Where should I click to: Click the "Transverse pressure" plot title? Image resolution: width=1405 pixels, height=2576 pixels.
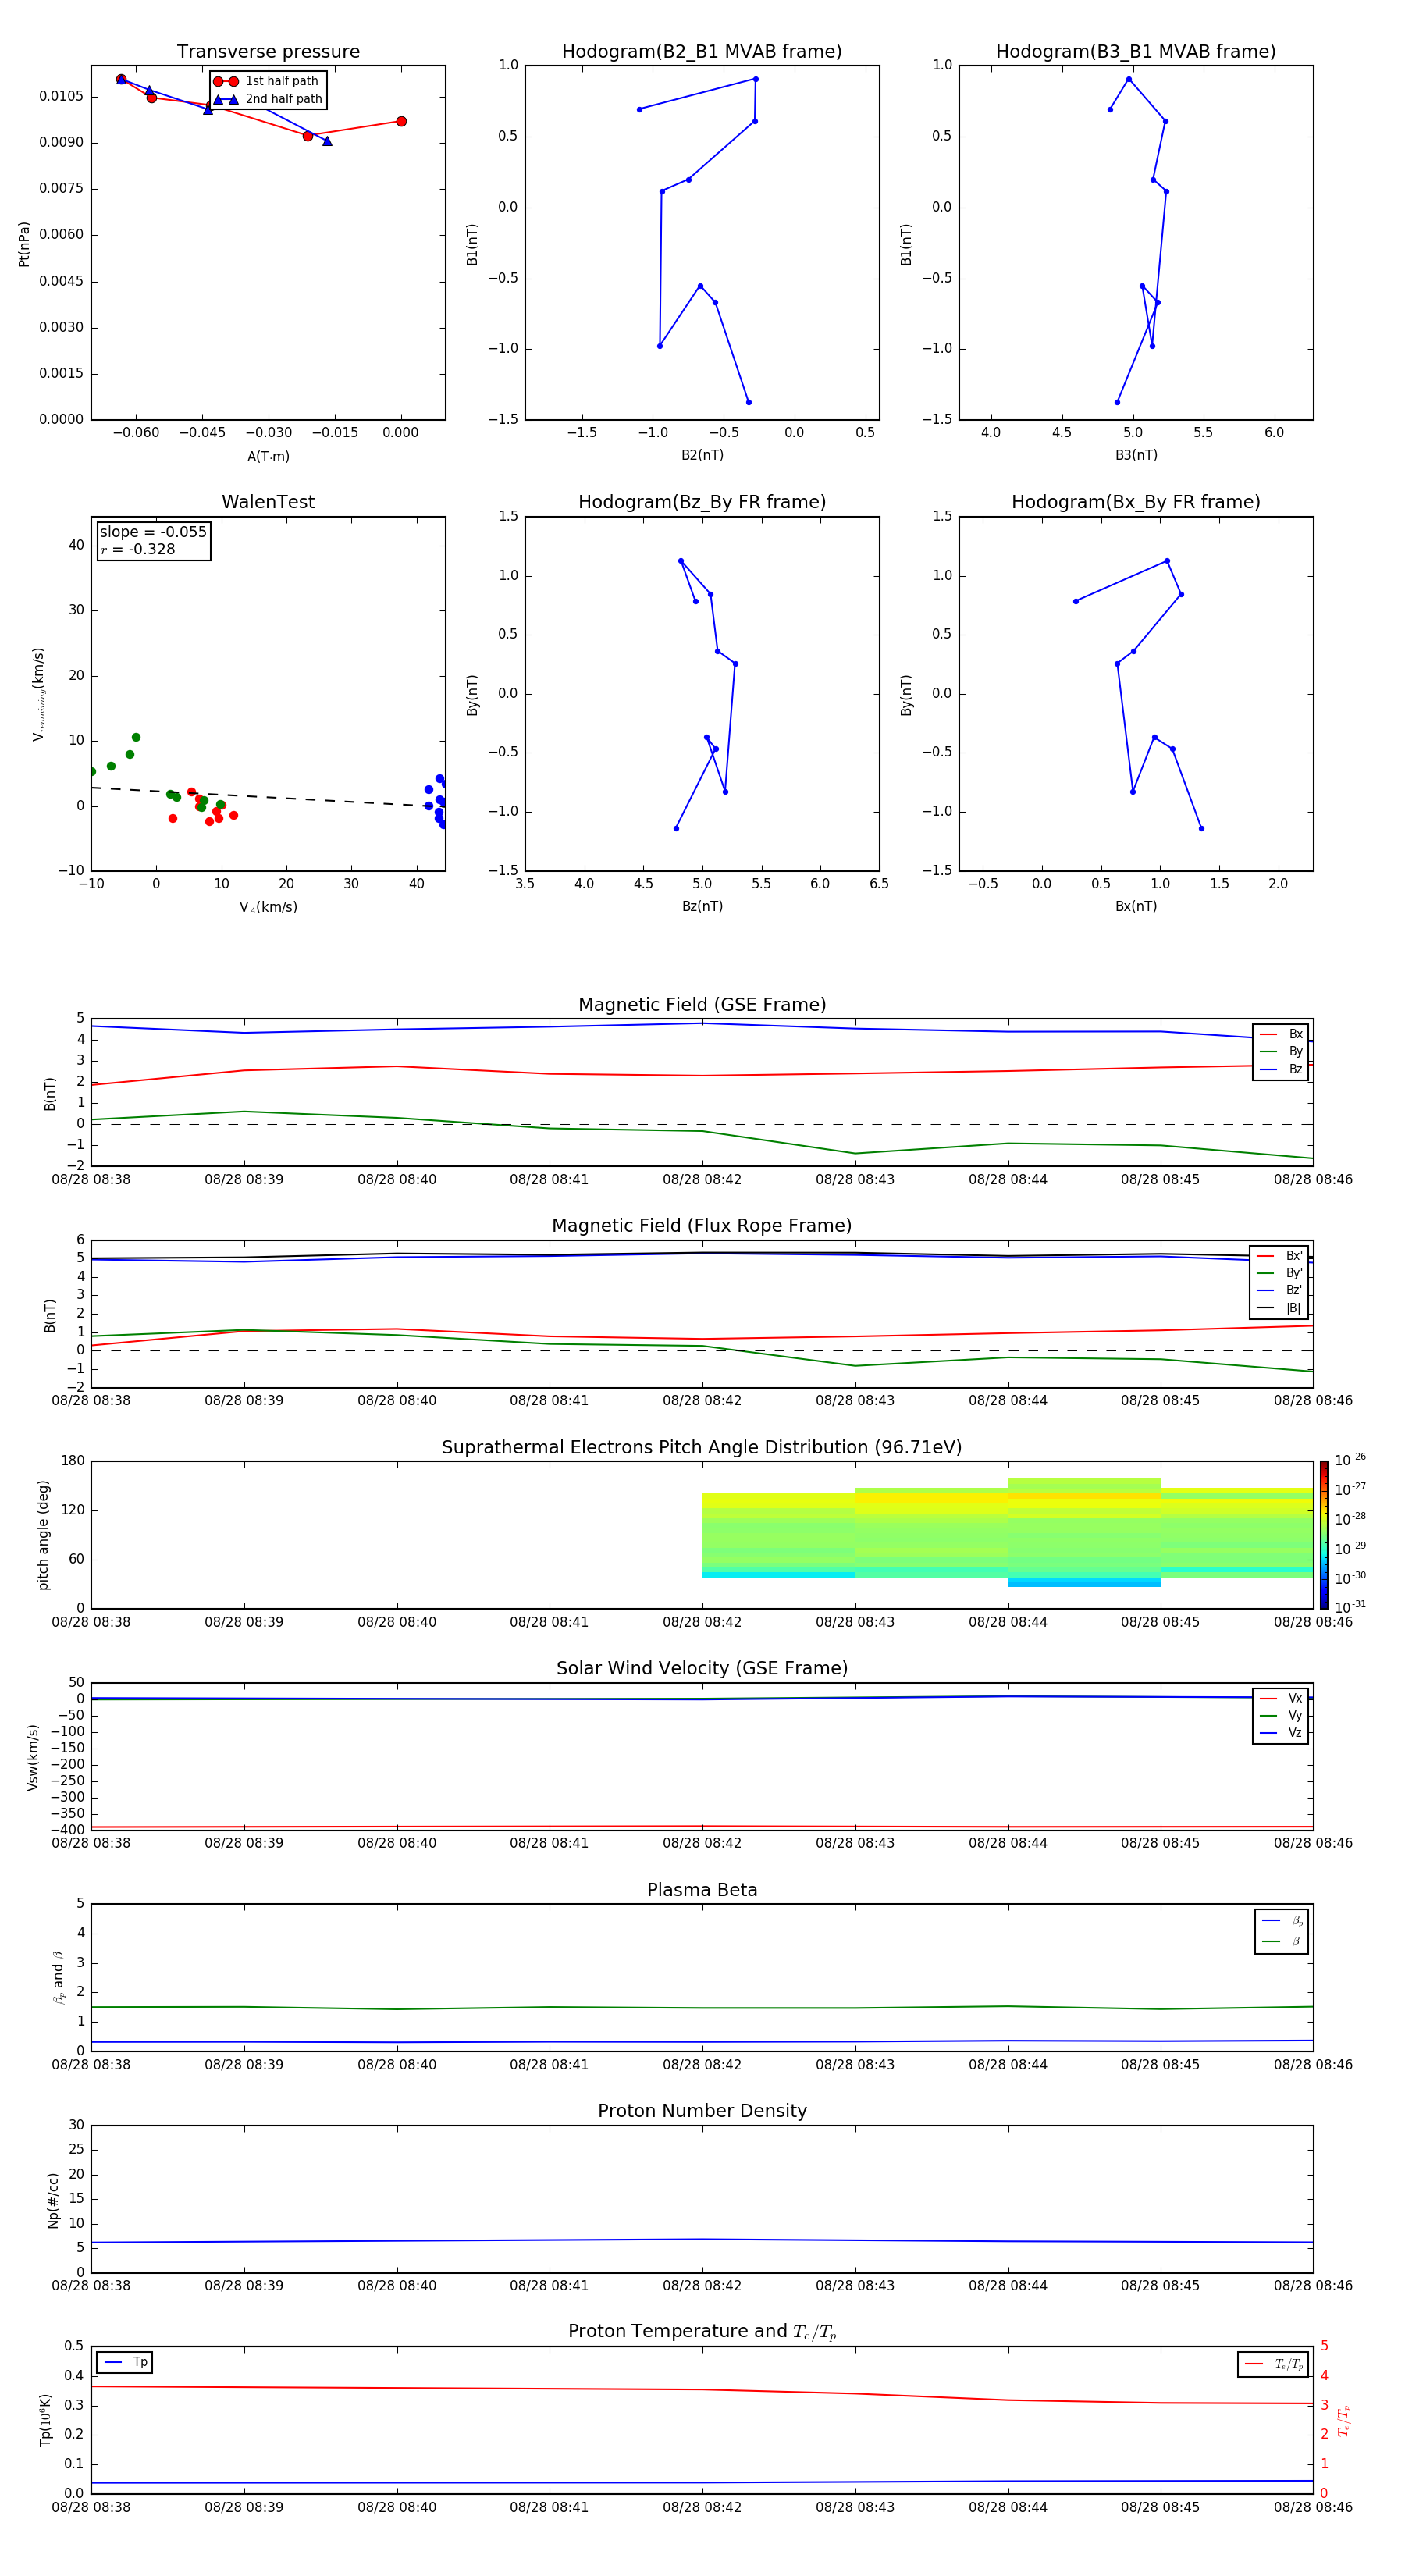268,52
